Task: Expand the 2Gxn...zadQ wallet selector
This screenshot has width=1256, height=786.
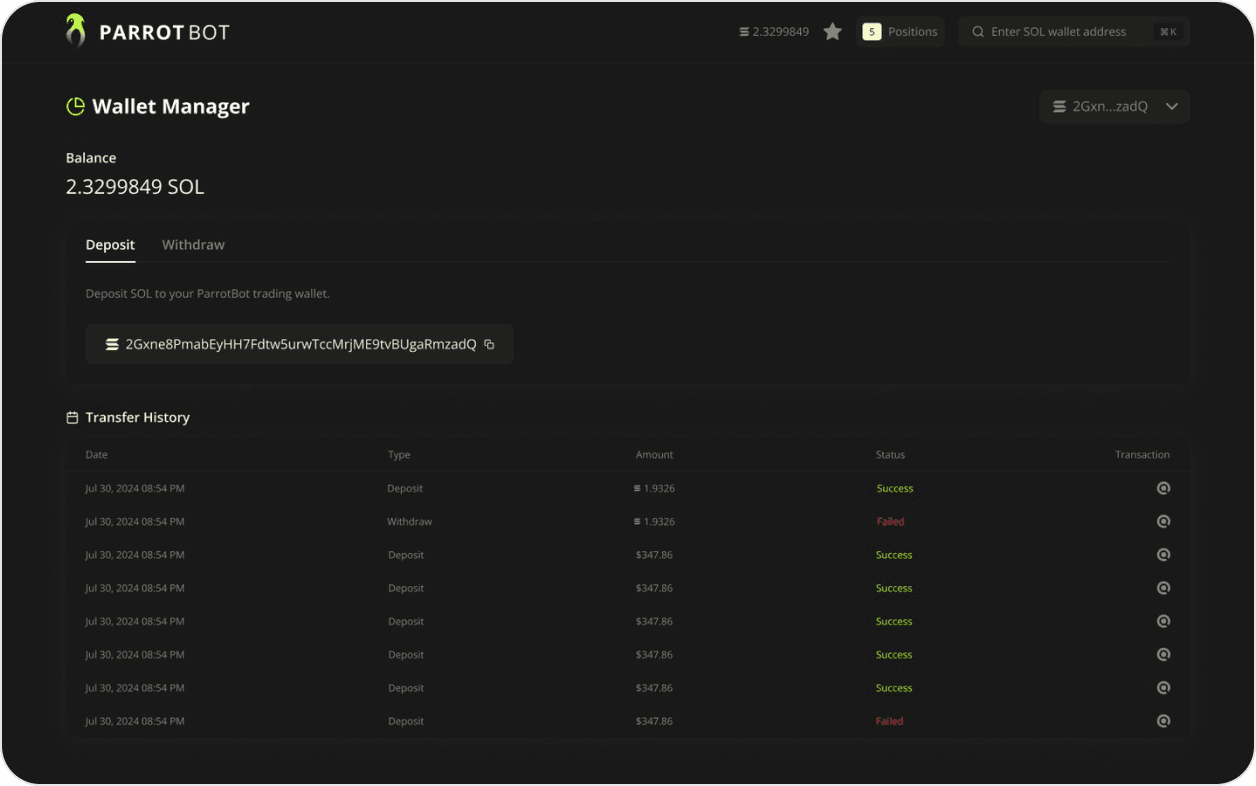Action: point(1114,106)
